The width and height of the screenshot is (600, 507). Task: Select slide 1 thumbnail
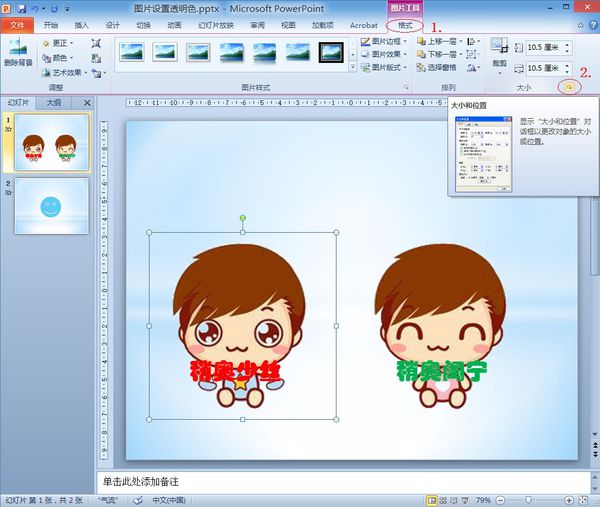pyautogui.click(x=52, y=142)
